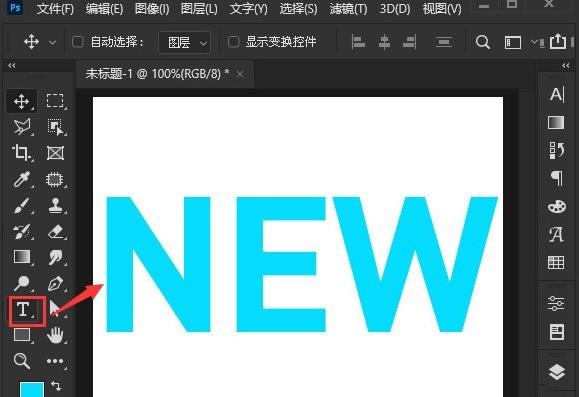The height and width of the screenshot is (397, 579).
Task: Select the Object Selection tool
Action: point(55,127)
